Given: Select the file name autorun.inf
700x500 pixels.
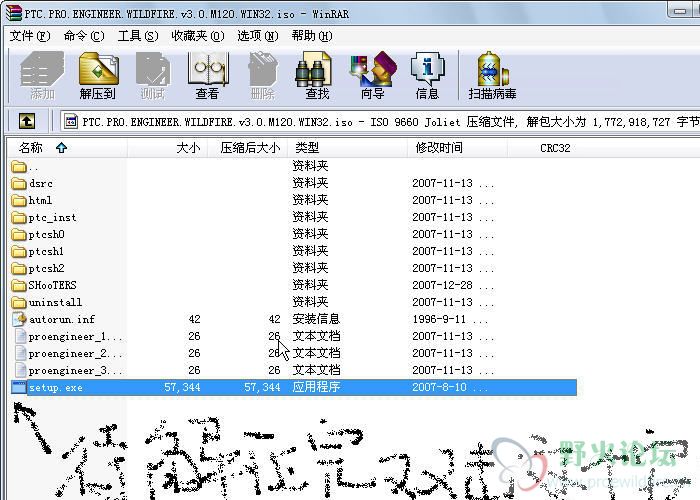Looking at the screenshot, I should pos(62,320).
